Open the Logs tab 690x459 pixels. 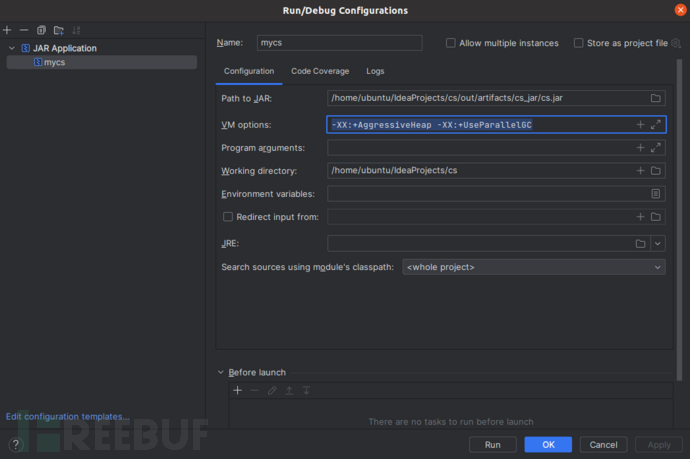coord(375,71)
